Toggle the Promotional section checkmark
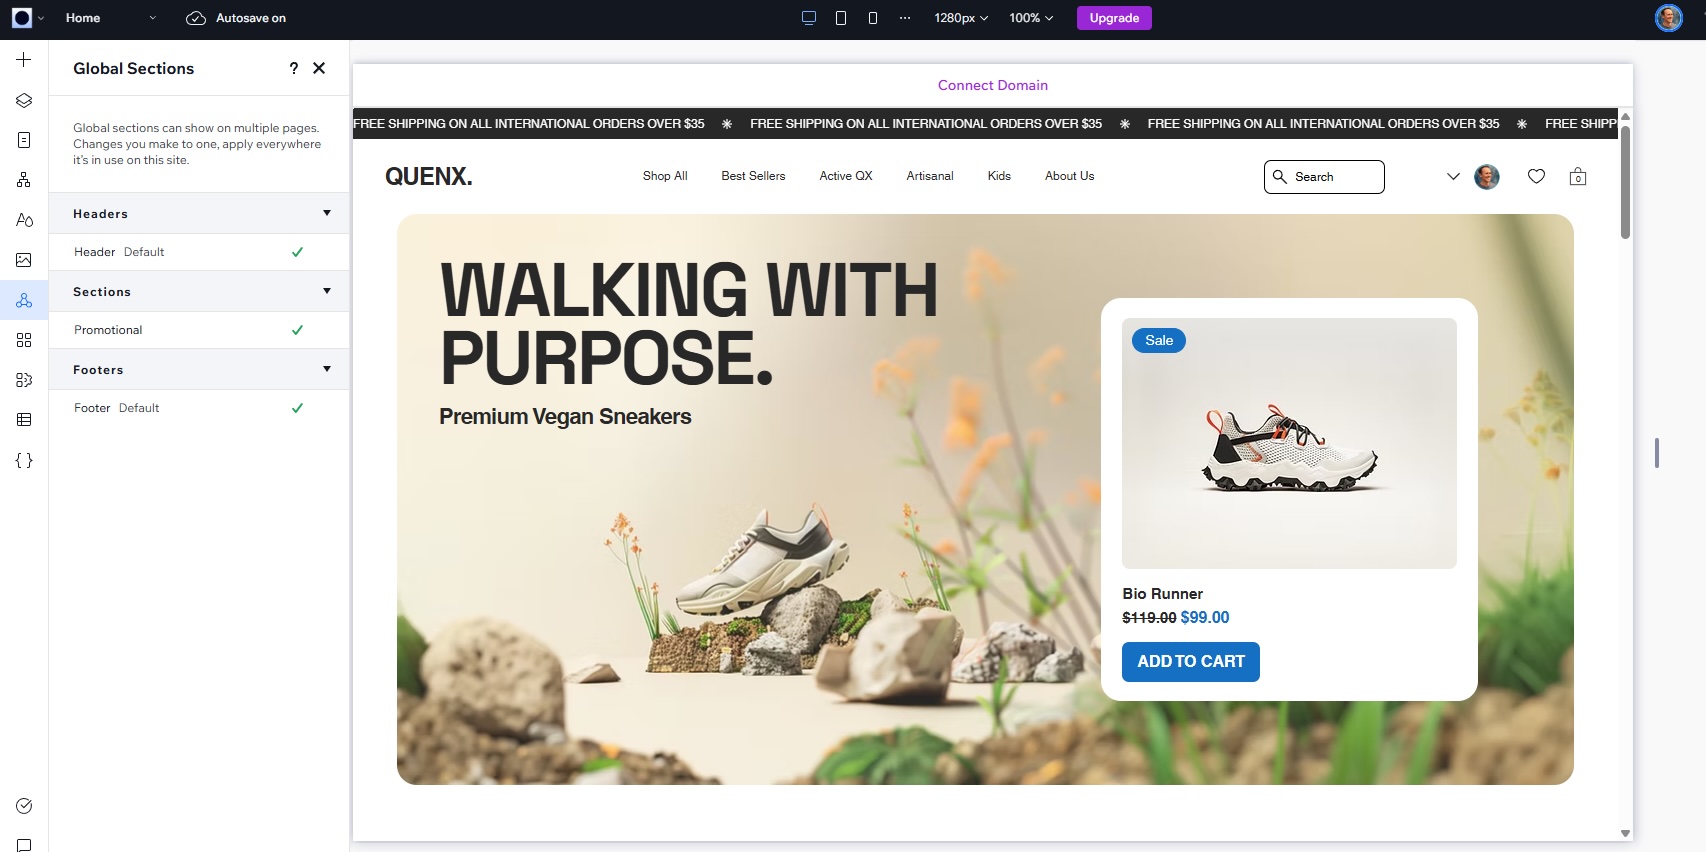Image resolution: width=1706 pixels, height=852 pixels. 297,330
